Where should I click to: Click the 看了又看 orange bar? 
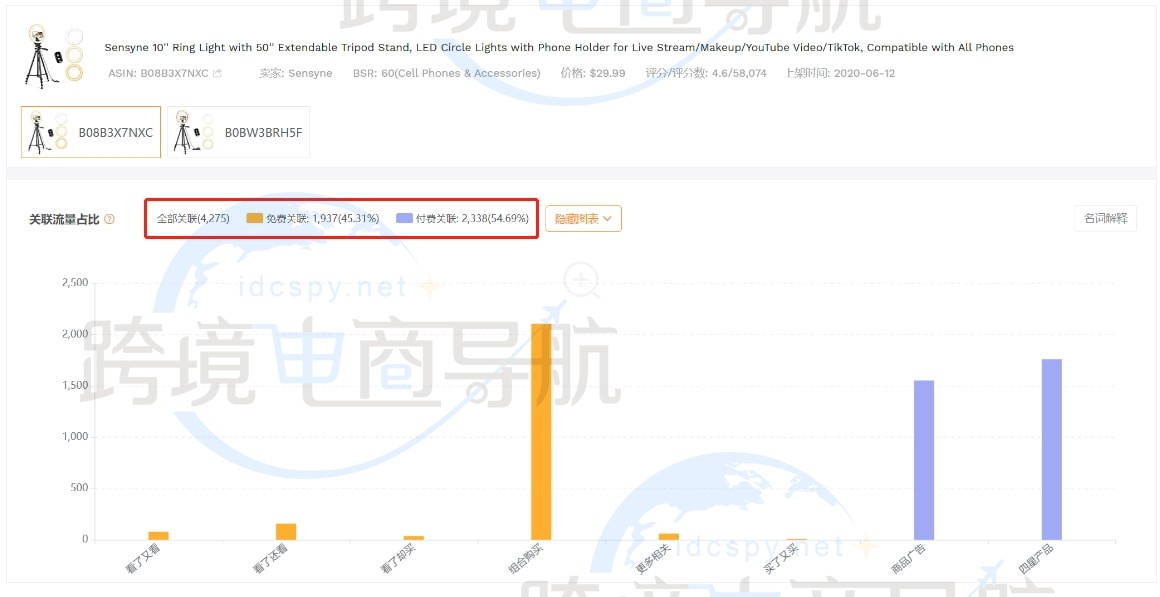[x=158, y=535]
